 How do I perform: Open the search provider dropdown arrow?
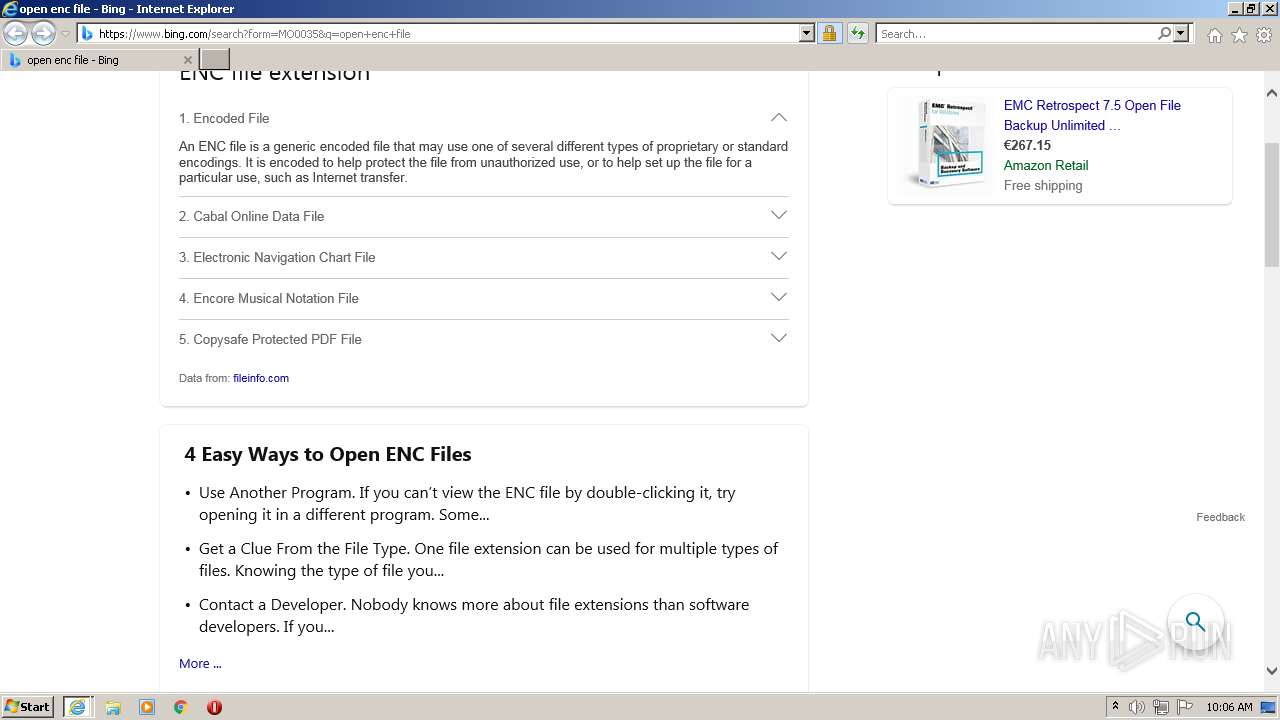1181,34
